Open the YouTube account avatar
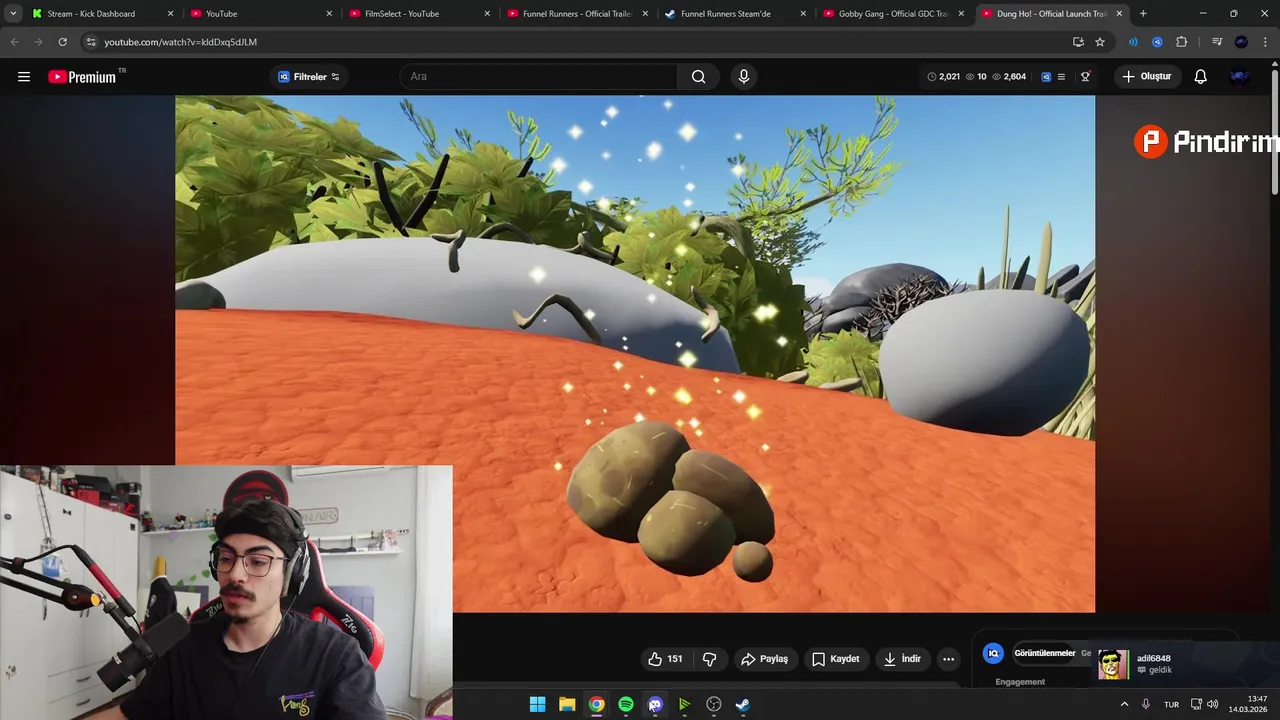 [1239, 77]
